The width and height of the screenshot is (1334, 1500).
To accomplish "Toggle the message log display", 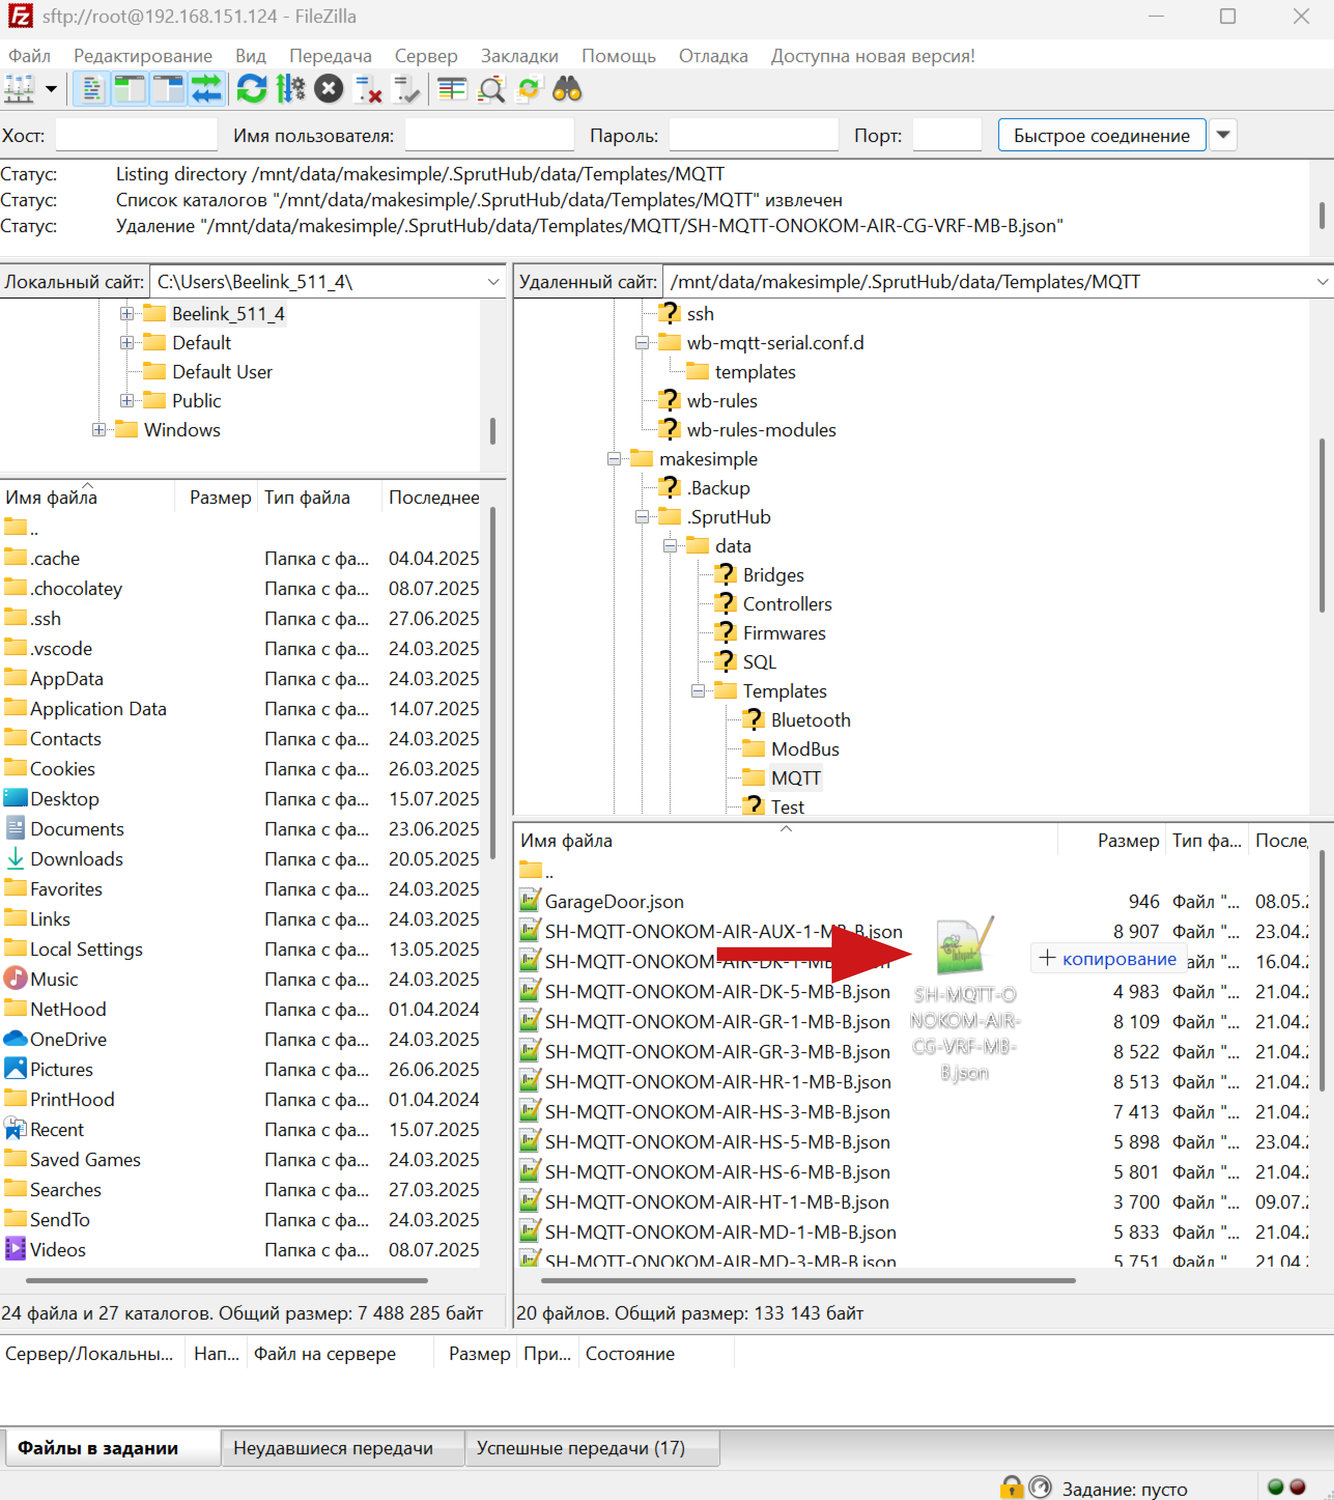I will (91, 90).
